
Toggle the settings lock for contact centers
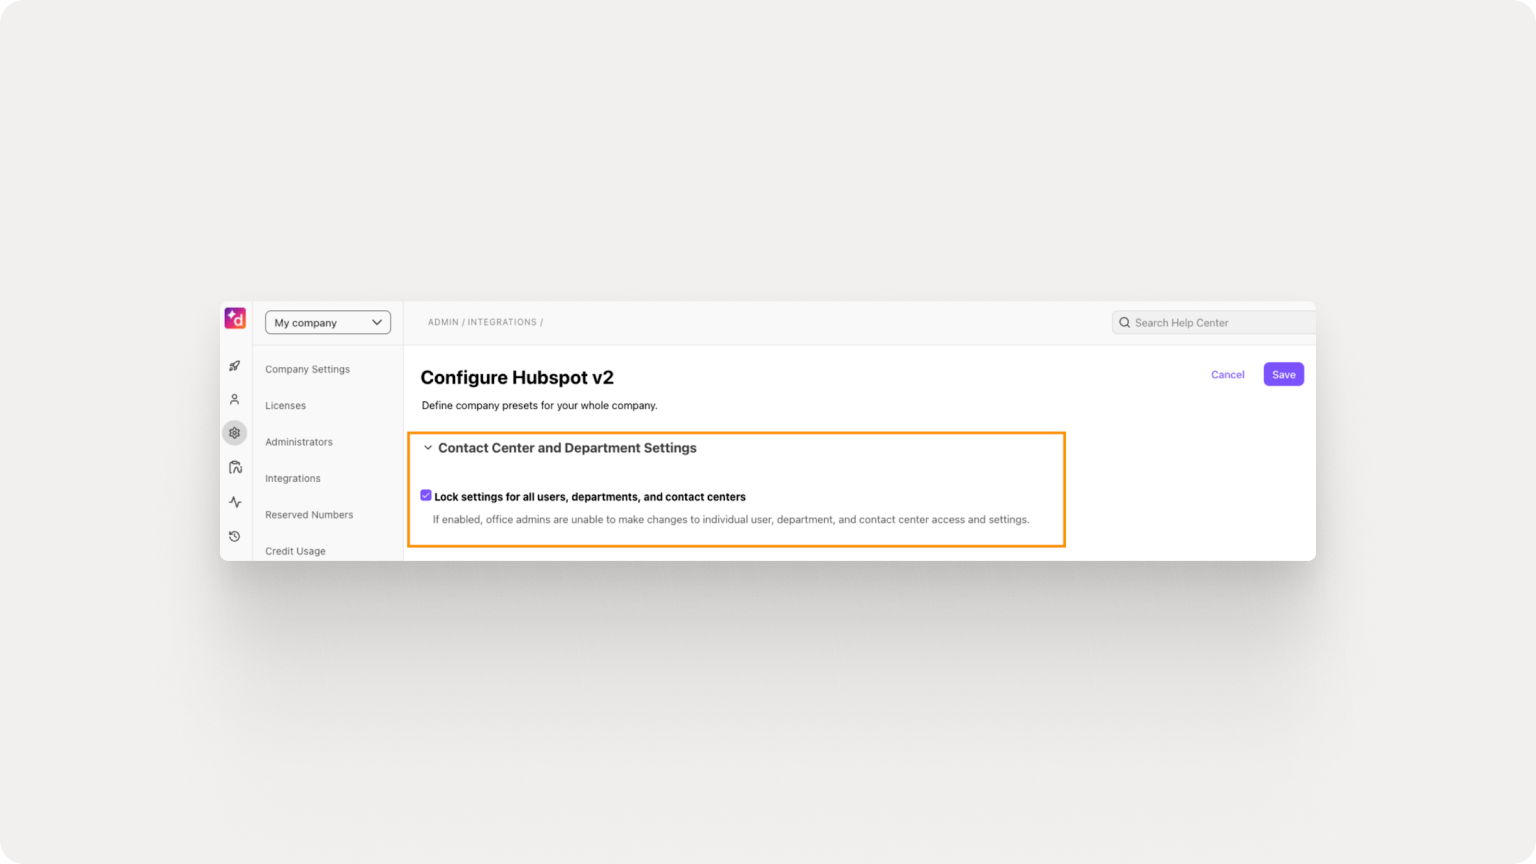(425, 495)
